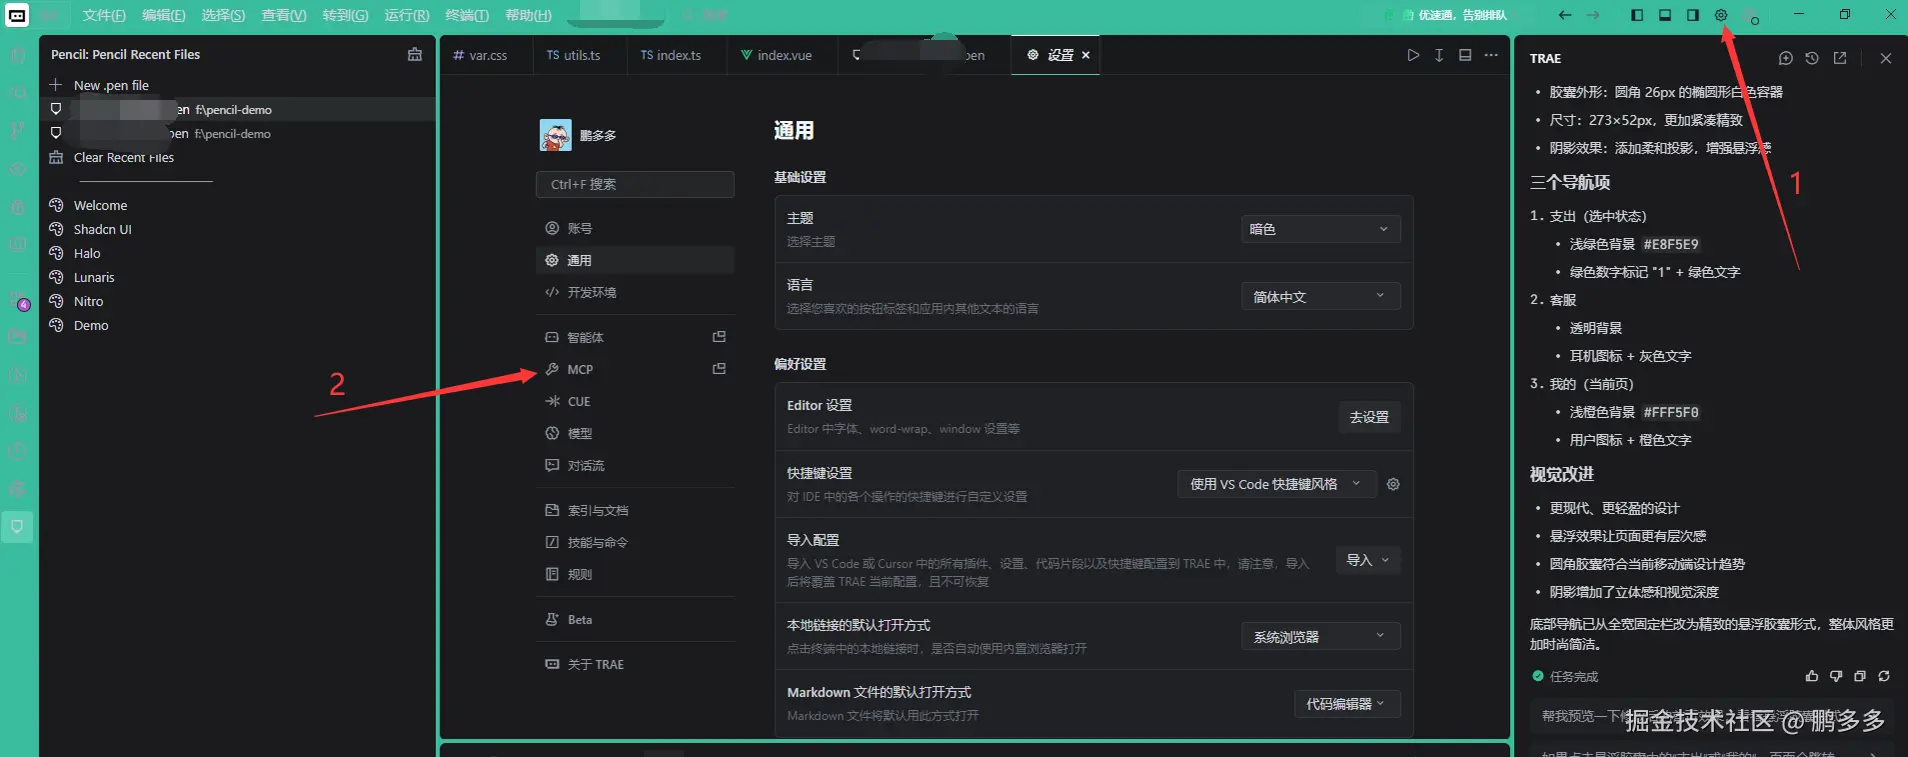The image size is (1908, 757).
Task: Go forward with the right arrow
Action: click(1593, 15)
